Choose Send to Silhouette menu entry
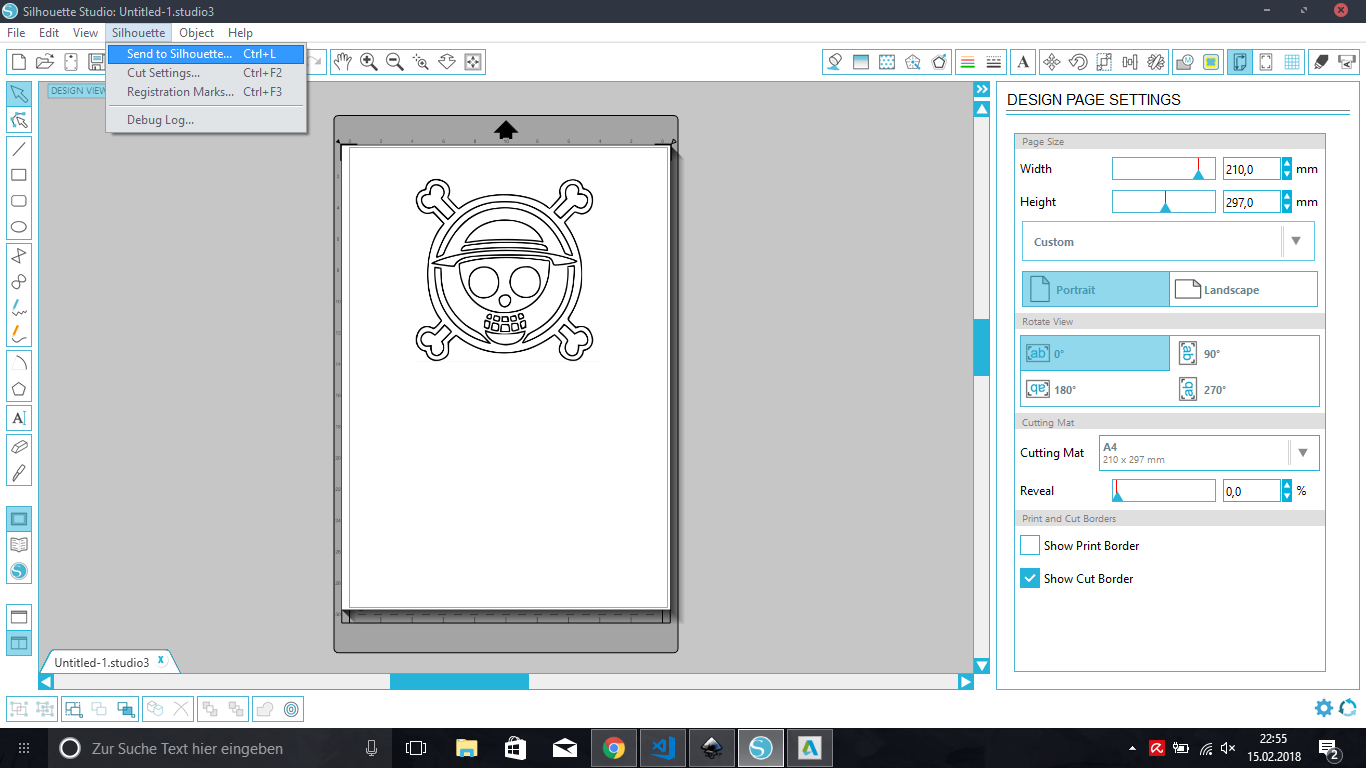Screen dimensions: 1366x768 tap(205, 54)
